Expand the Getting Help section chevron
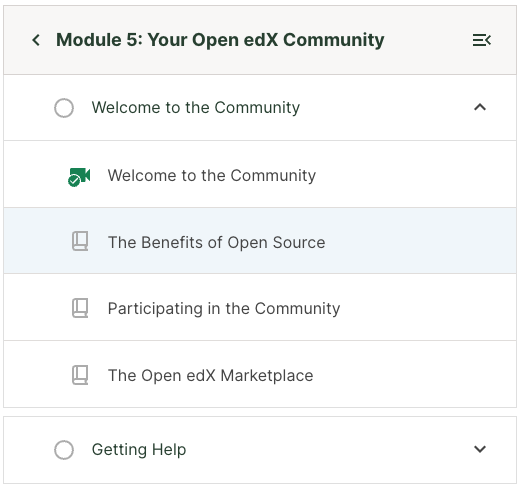The height and width of the screenshot is (490, 521). [x=480, y=449]
